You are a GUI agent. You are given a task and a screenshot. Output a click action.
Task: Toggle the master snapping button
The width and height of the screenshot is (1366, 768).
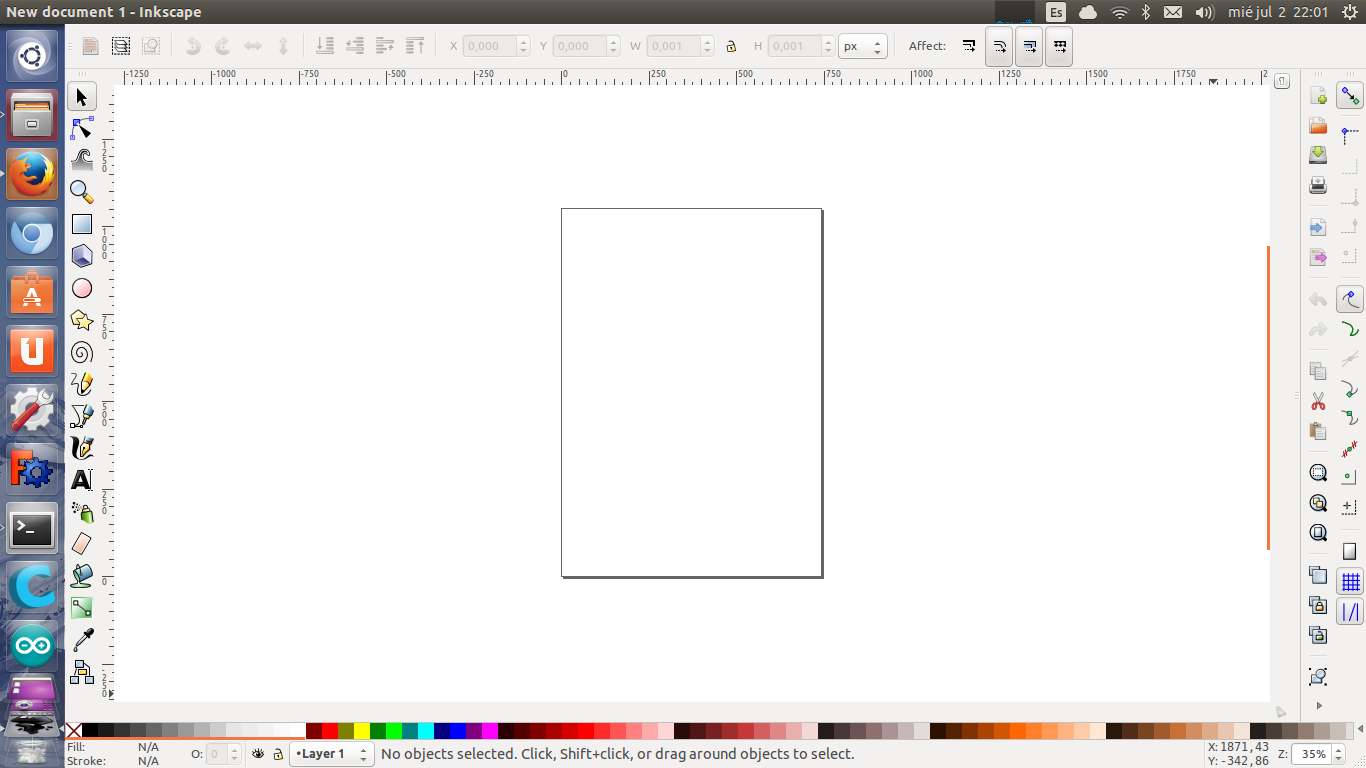[x=1350, y=96]
